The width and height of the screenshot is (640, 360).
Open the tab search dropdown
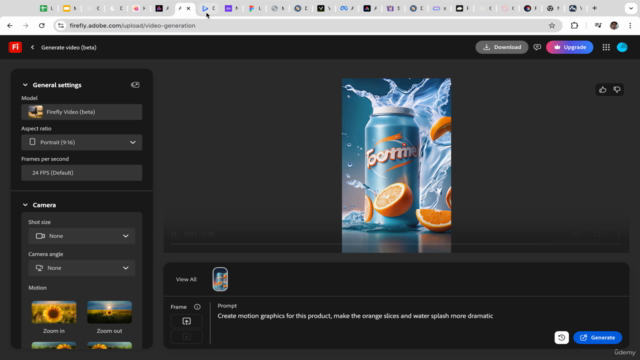point(631,8)
